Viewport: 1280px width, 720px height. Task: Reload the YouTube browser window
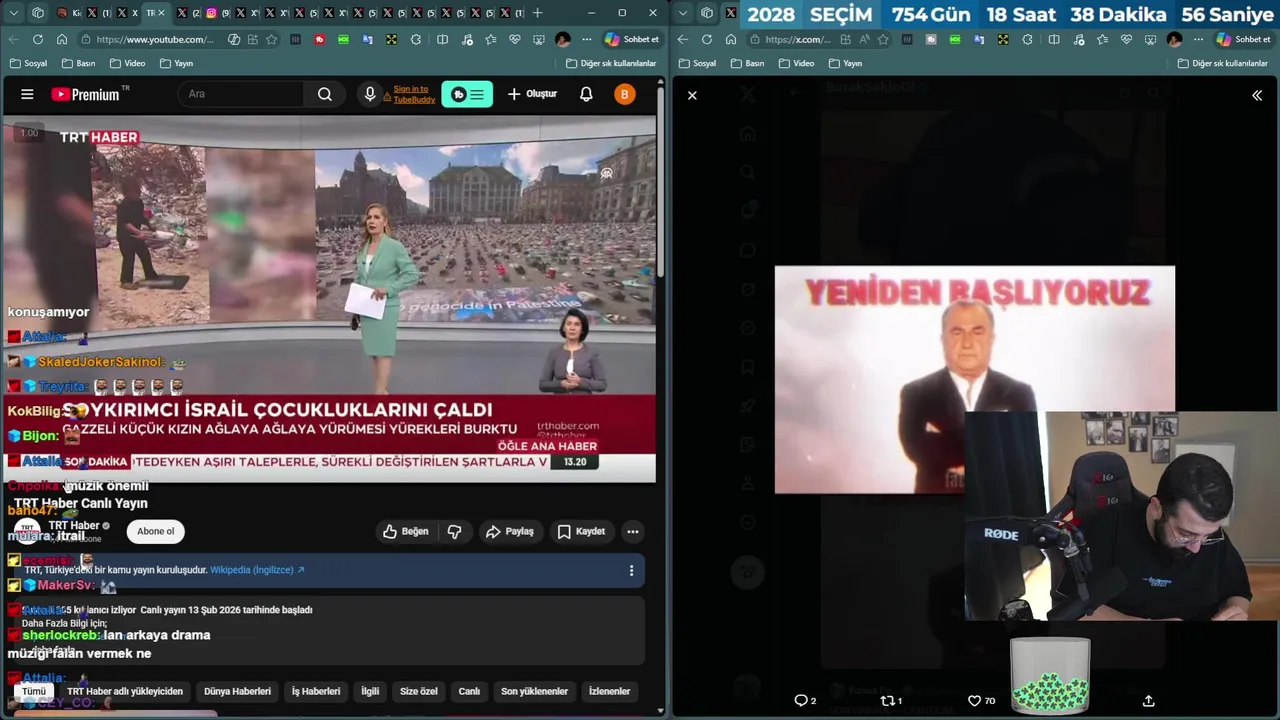(x=37, y=39)
